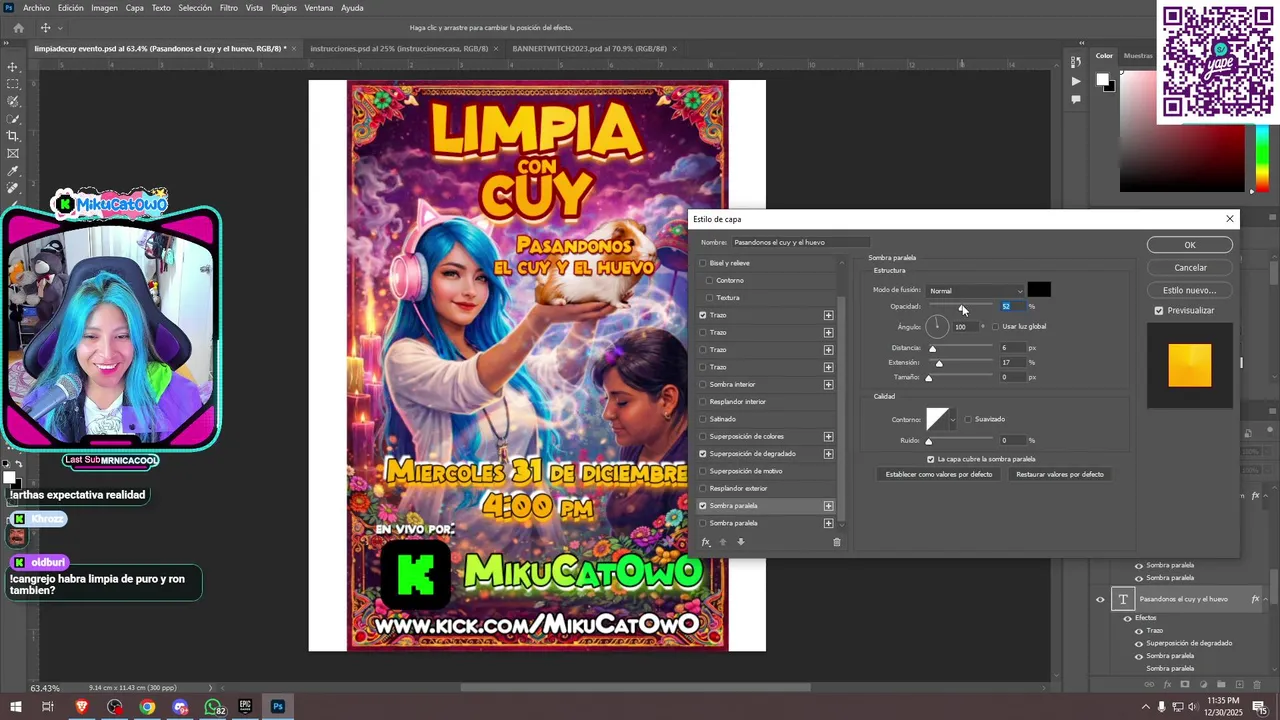The width and height of the screenshot is (1280, 720).
Task: Open Brave browser from taskbar
Action: [82, 706]
